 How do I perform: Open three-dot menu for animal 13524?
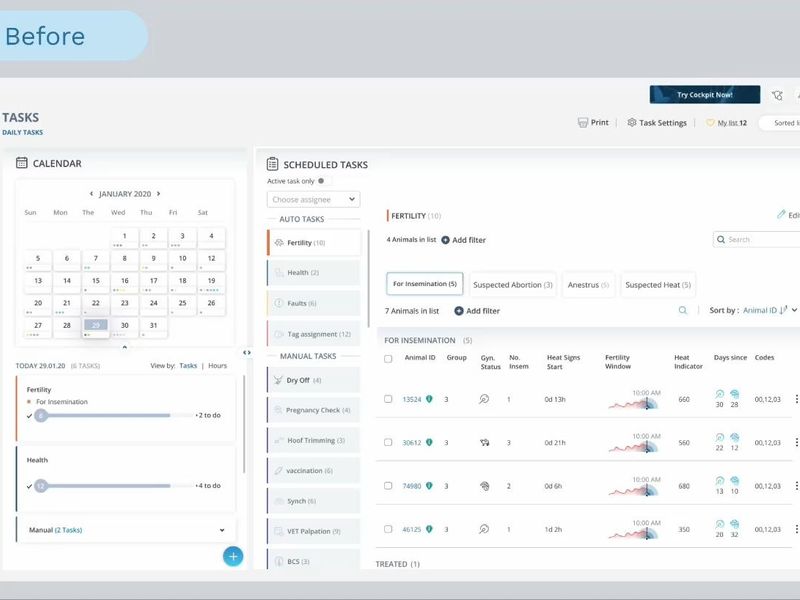(796, 399)
